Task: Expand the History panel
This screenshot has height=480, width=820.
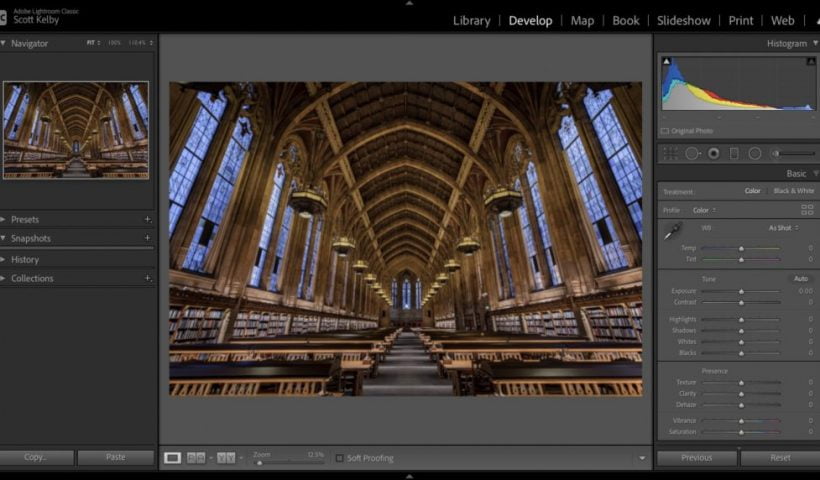Action: 4,259
